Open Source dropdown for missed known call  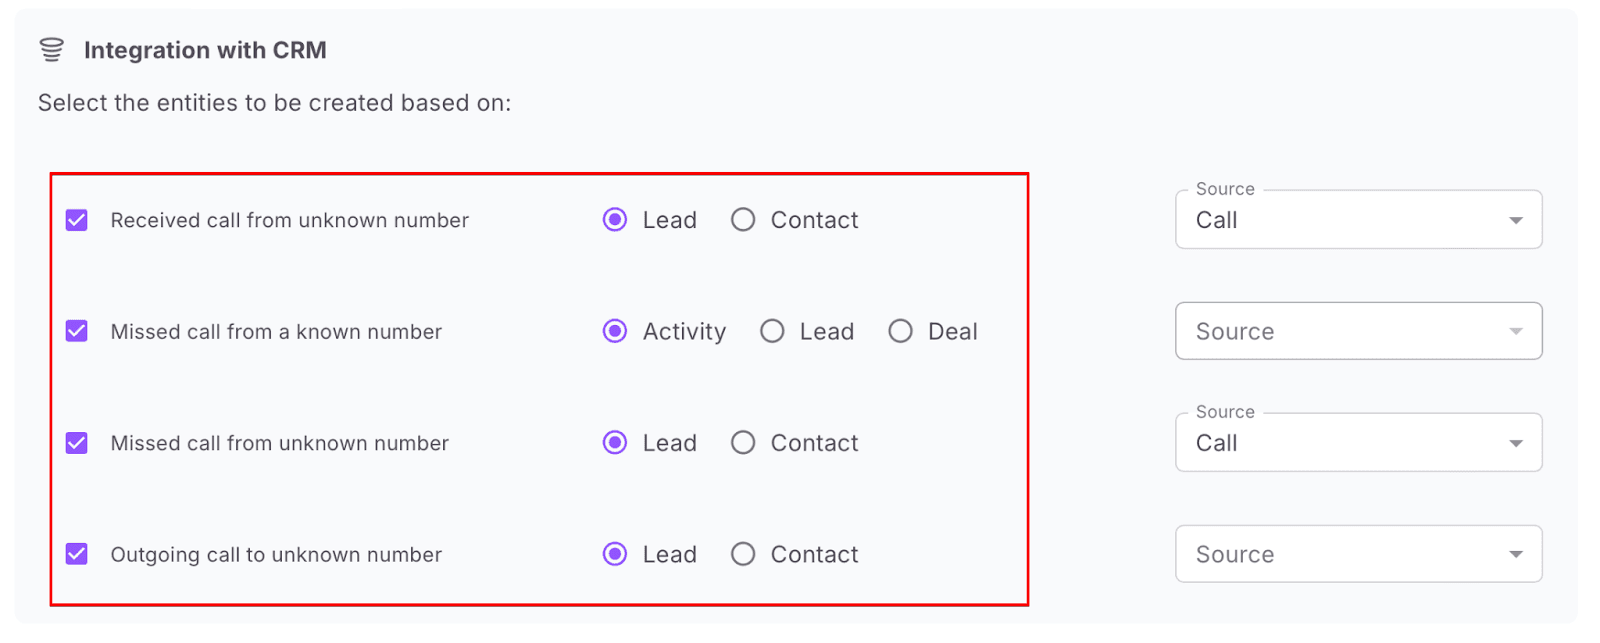[x=1358, y=331]
